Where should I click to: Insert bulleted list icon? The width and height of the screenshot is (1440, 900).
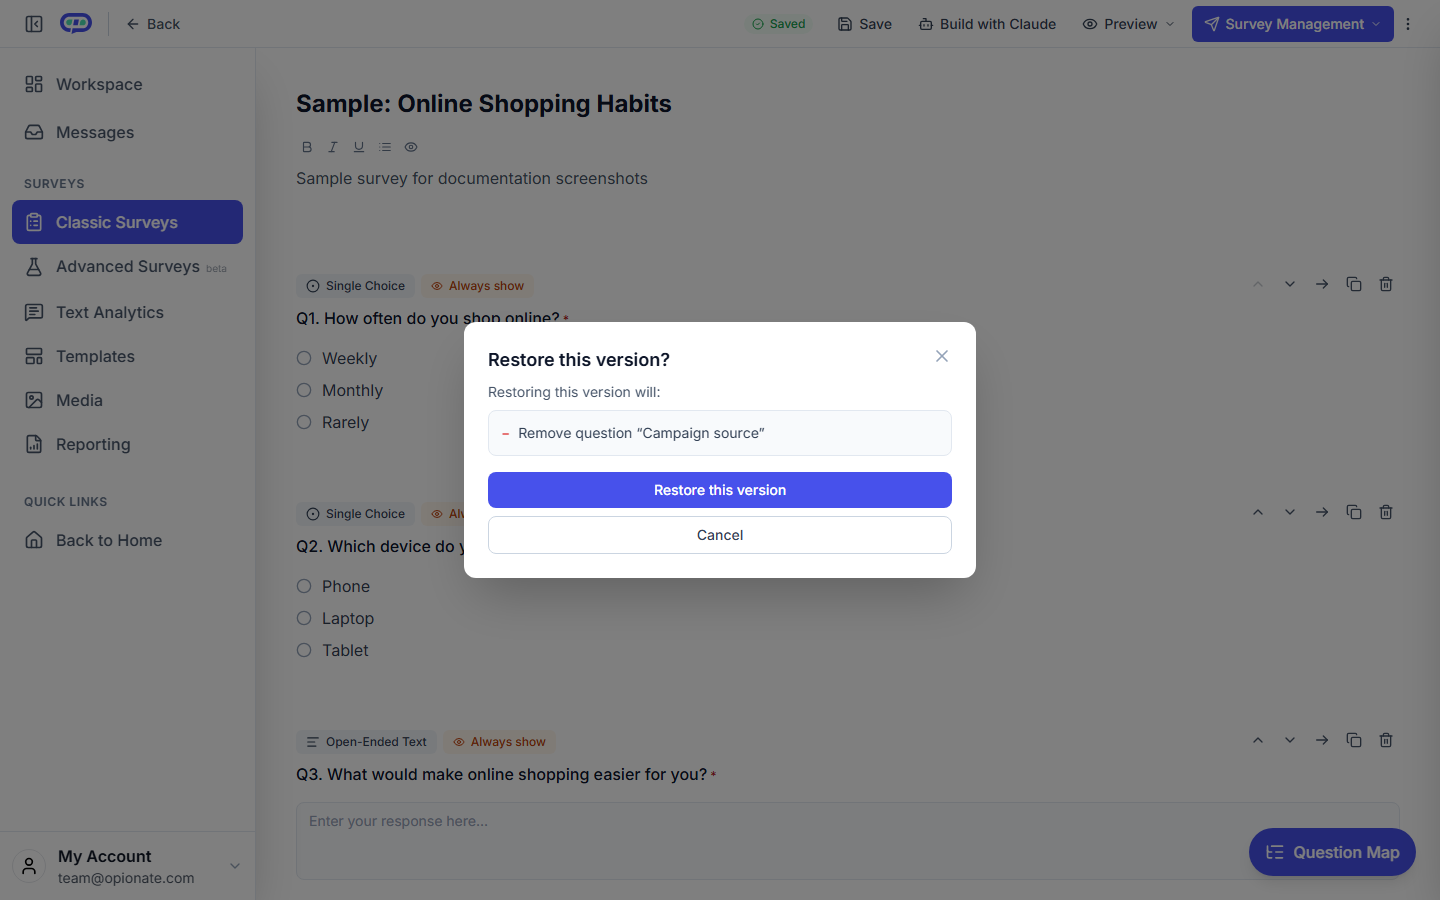pyautogui.click(x=385, y=147)
